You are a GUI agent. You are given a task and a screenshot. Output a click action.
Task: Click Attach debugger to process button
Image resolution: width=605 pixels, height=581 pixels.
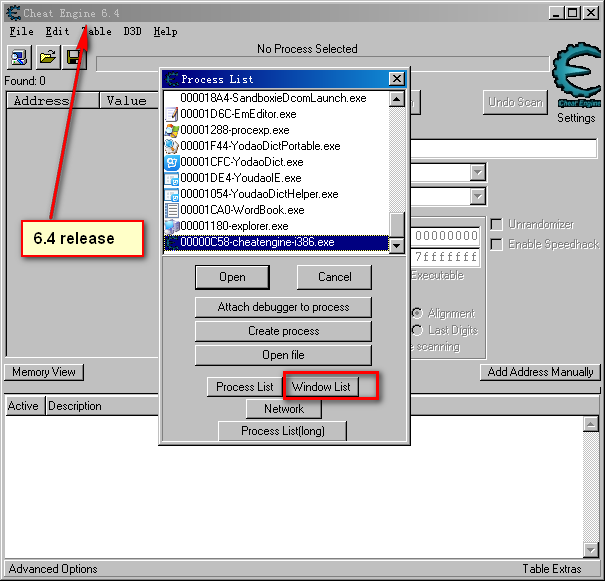(283, 307)
